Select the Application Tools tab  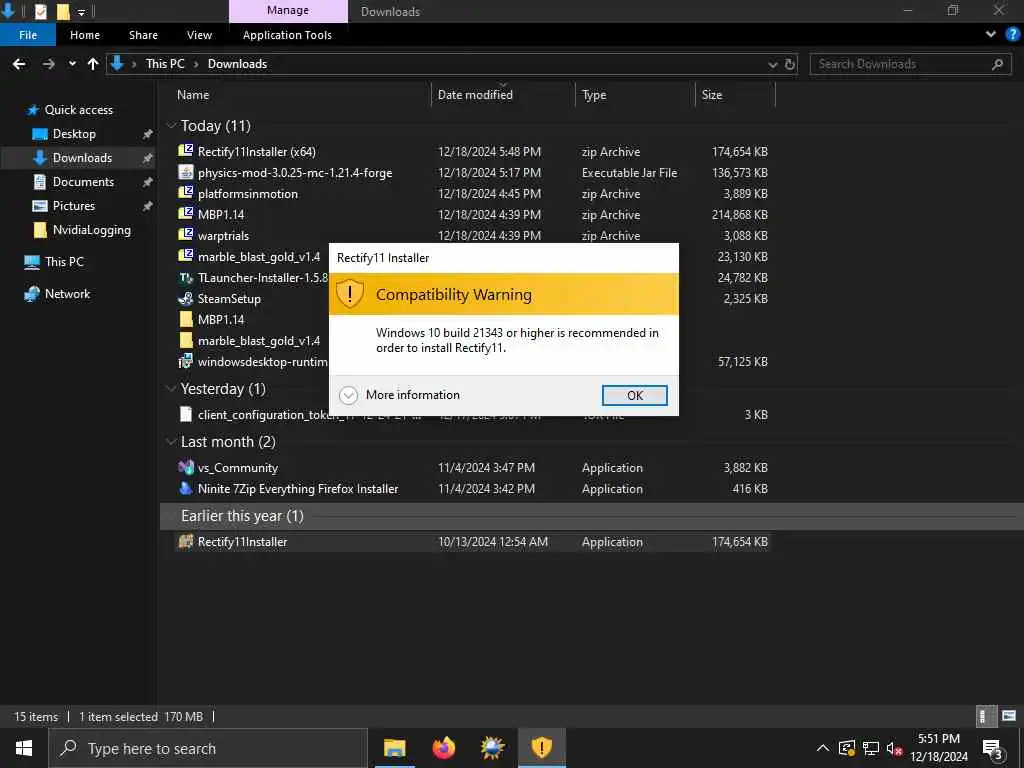[287, 35]
